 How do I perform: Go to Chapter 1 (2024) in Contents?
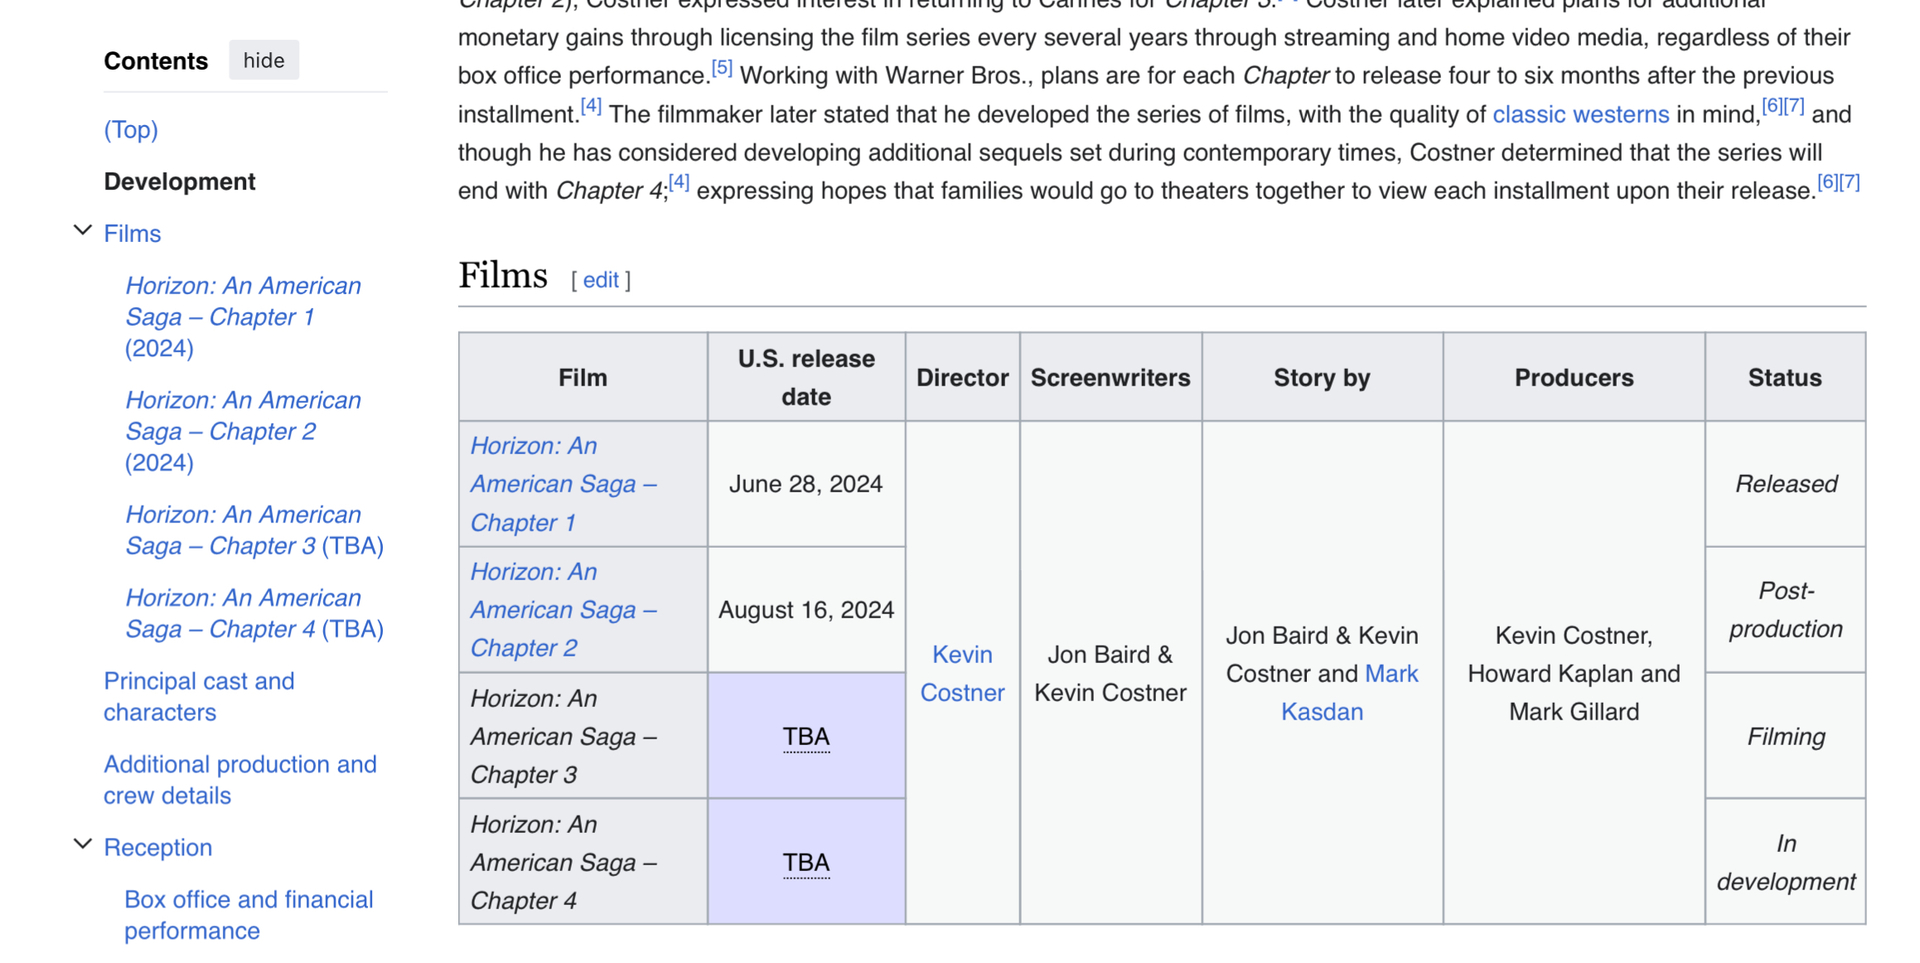243,317
